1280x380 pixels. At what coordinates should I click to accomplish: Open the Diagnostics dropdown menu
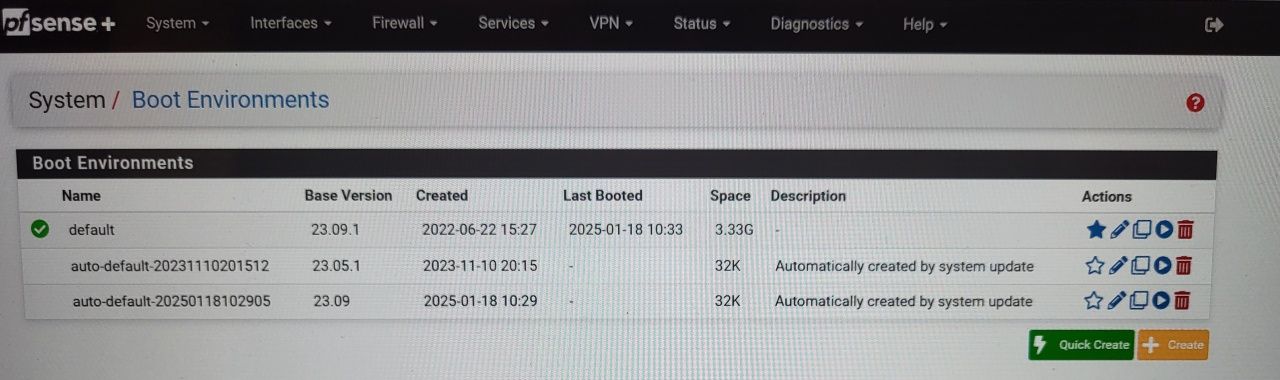click(x=816, y=24)
